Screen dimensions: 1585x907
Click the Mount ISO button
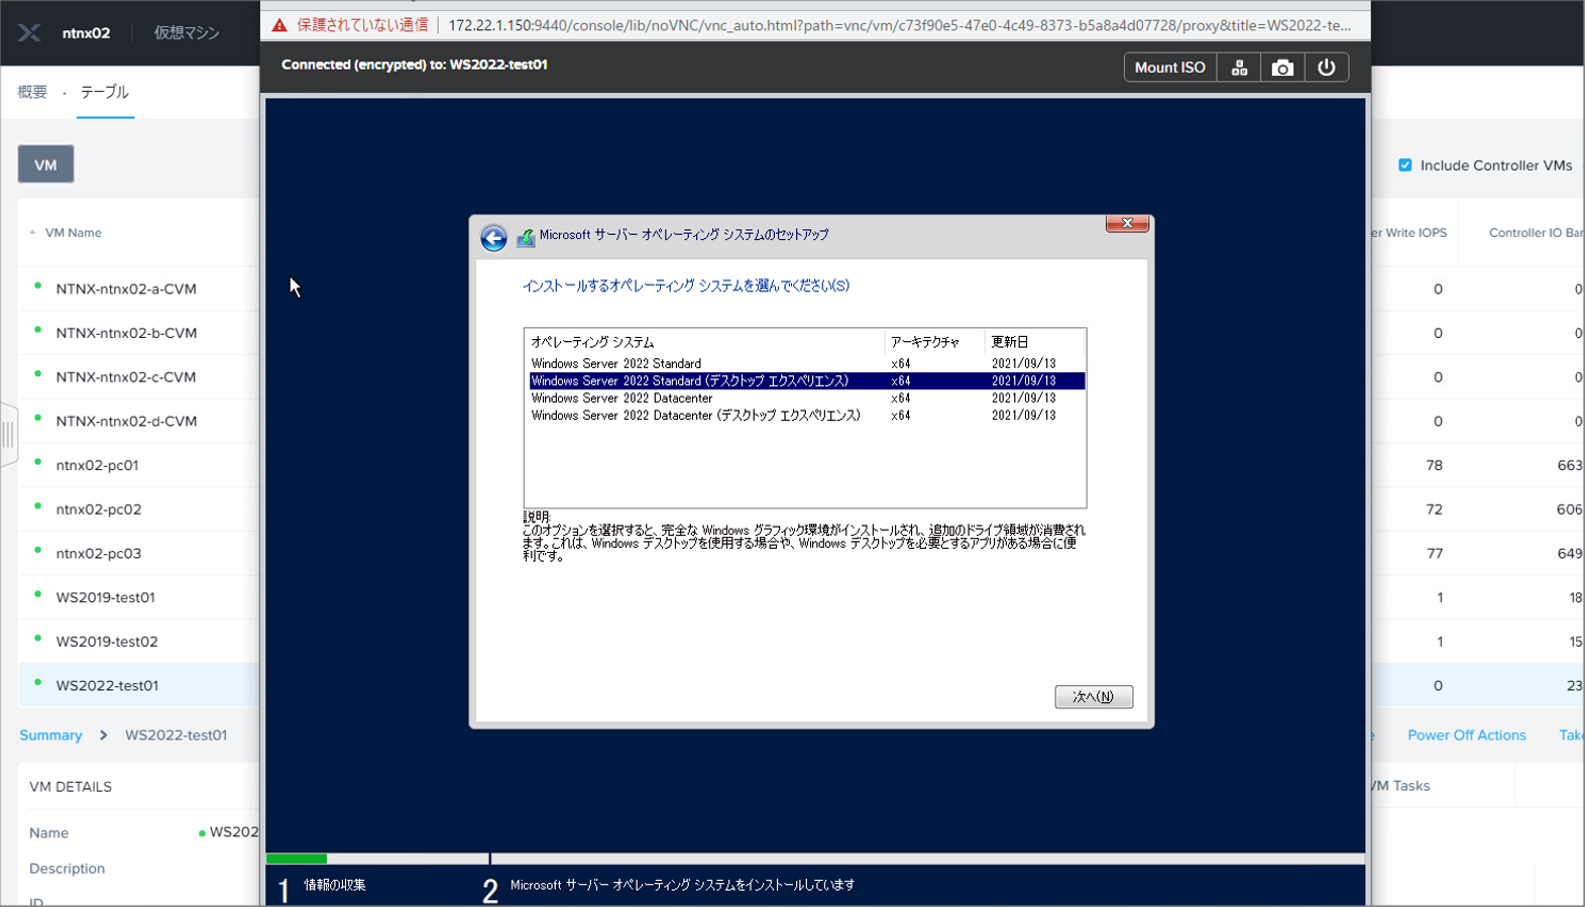tap(1170, 67)
